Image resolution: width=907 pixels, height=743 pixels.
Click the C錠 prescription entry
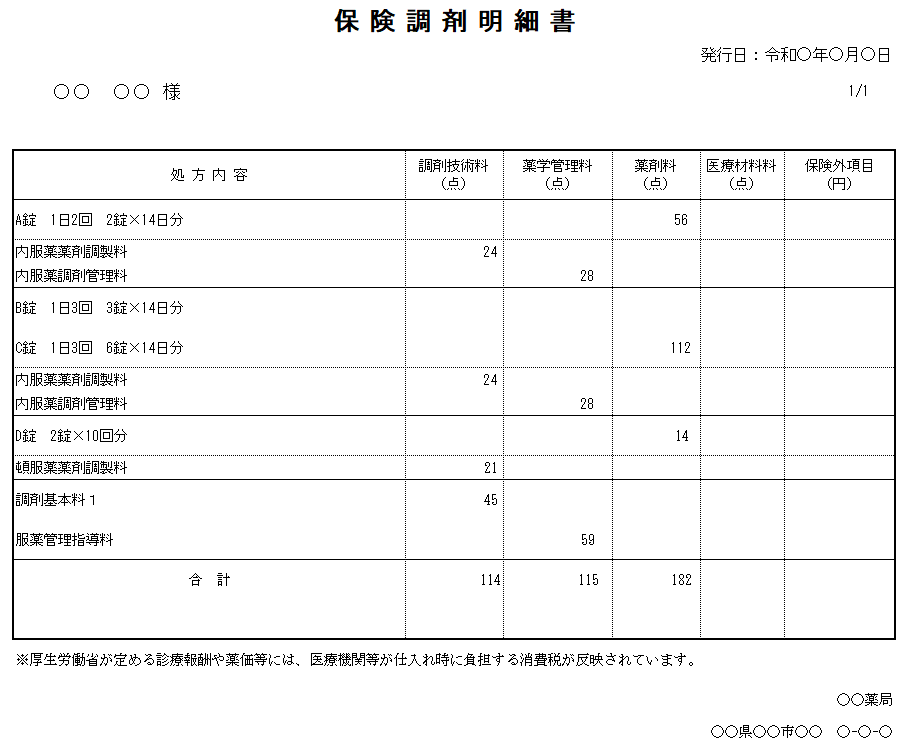click(x=100, y=348)
